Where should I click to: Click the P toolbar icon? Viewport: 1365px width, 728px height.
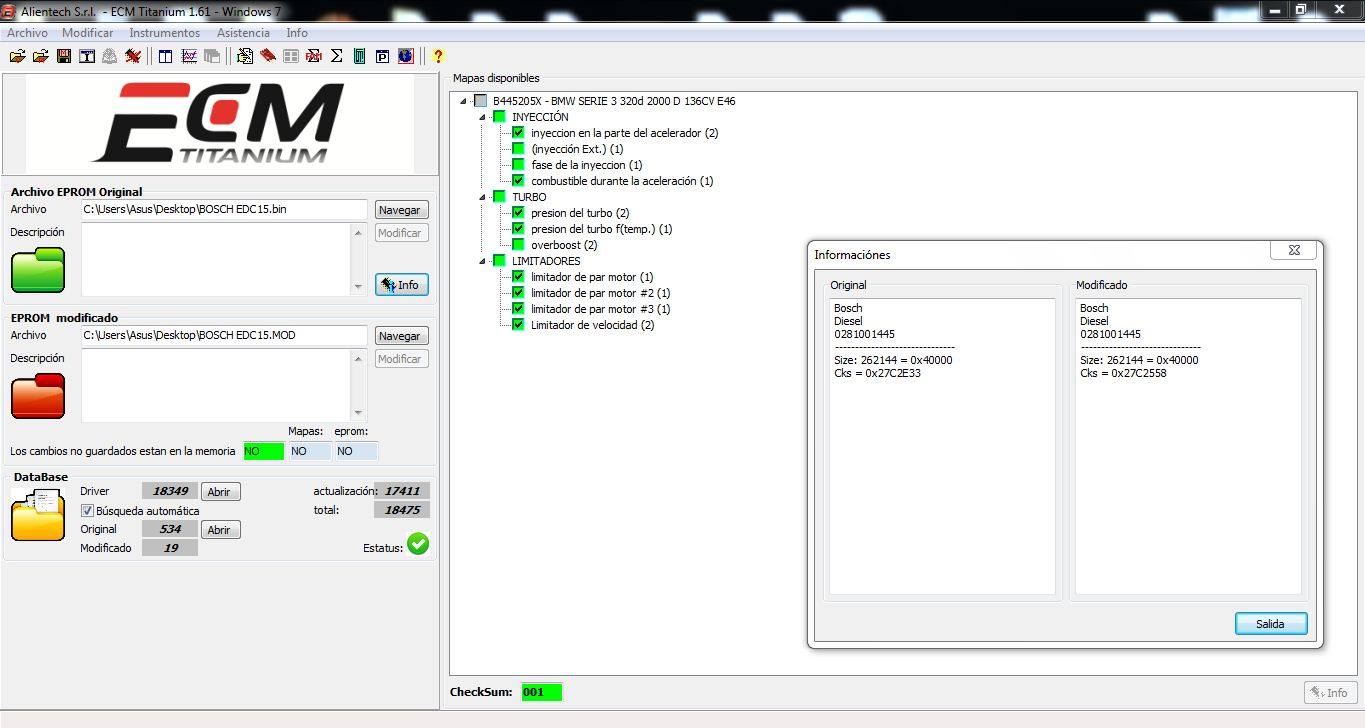click(383, 56)
